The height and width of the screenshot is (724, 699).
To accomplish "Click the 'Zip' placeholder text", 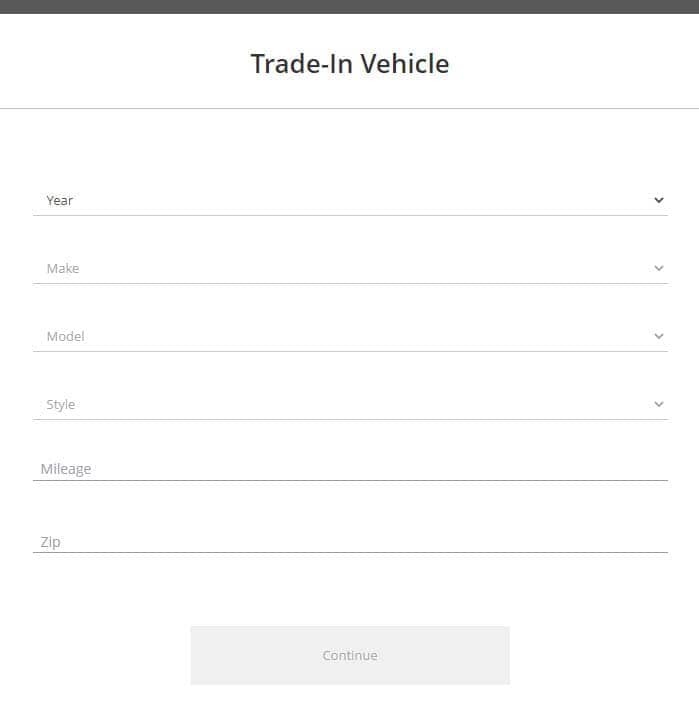I will click(x=50, y=542).
